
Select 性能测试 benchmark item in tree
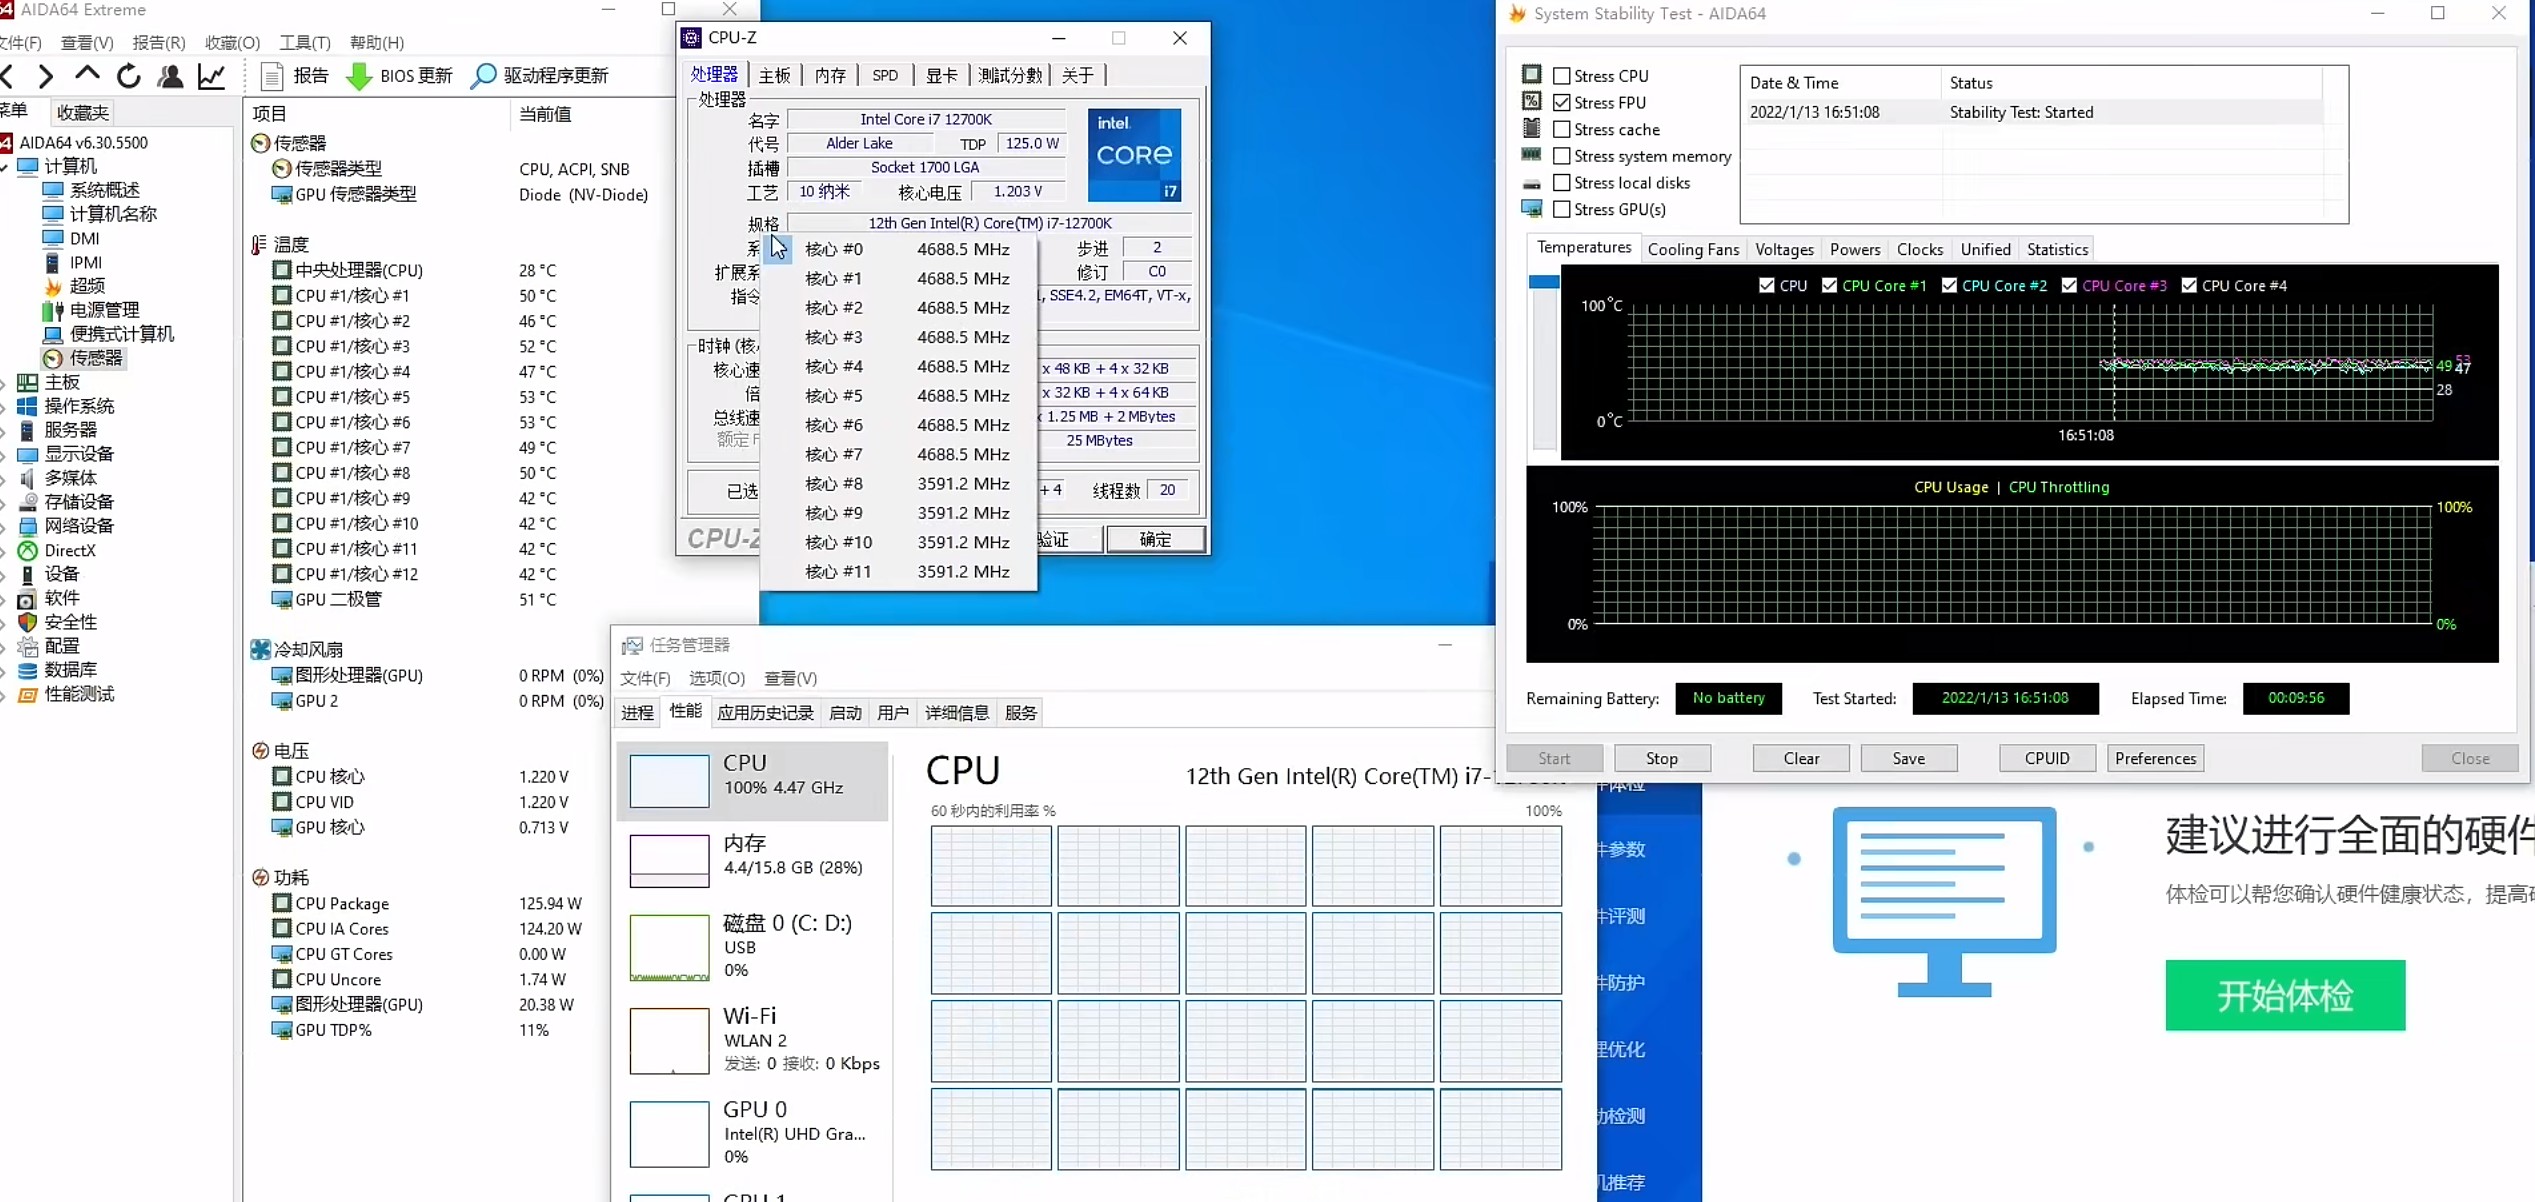[x=66, y=694]
